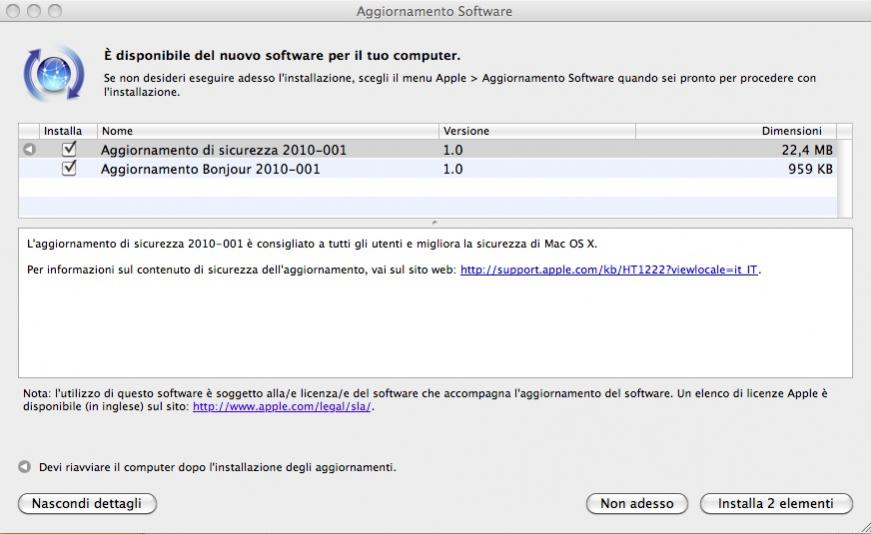Close the Aggiornamento Software window
871x534 pixels.
(13, 11)
